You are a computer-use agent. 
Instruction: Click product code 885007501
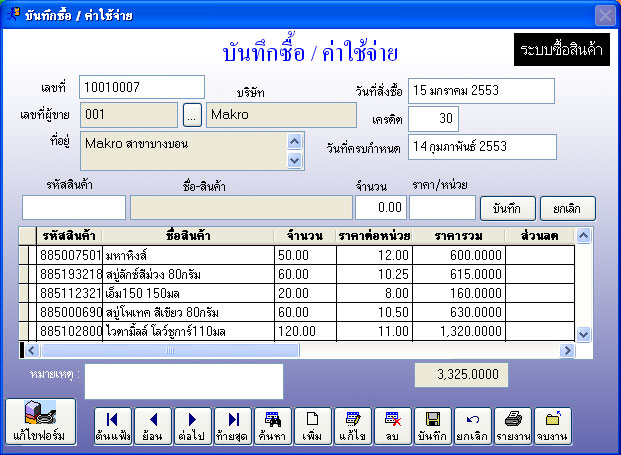pos(70,255)
